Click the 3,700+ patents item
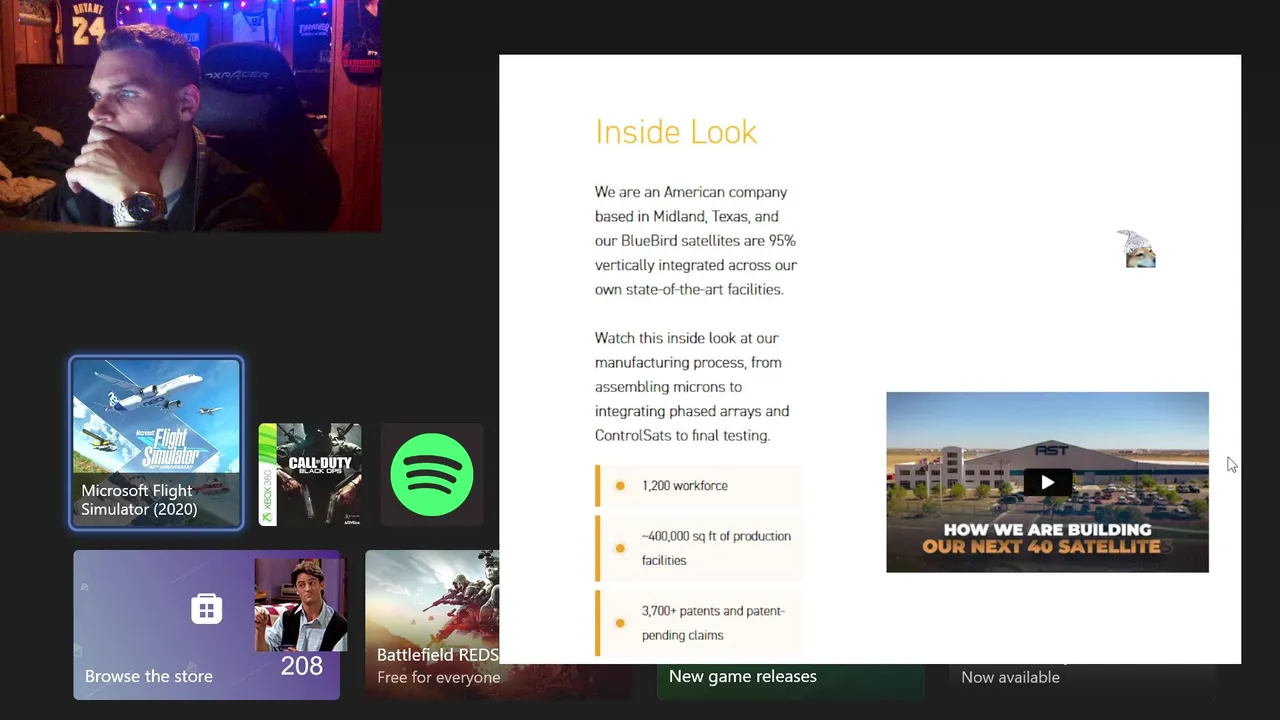This screenshot has height=720, width=1280. 699,623
